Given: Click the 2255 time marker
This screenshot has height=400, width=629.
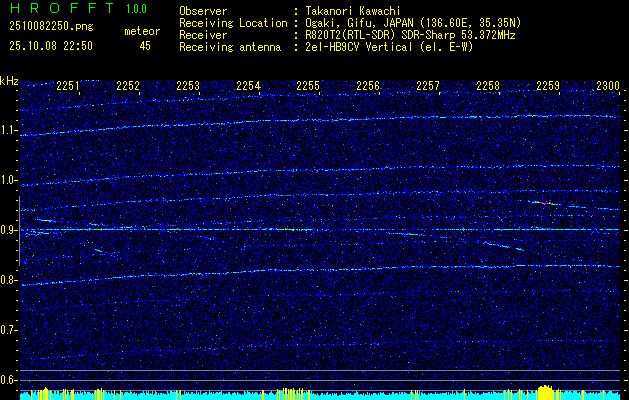Looking at the screenshot, I should [308, 86].
